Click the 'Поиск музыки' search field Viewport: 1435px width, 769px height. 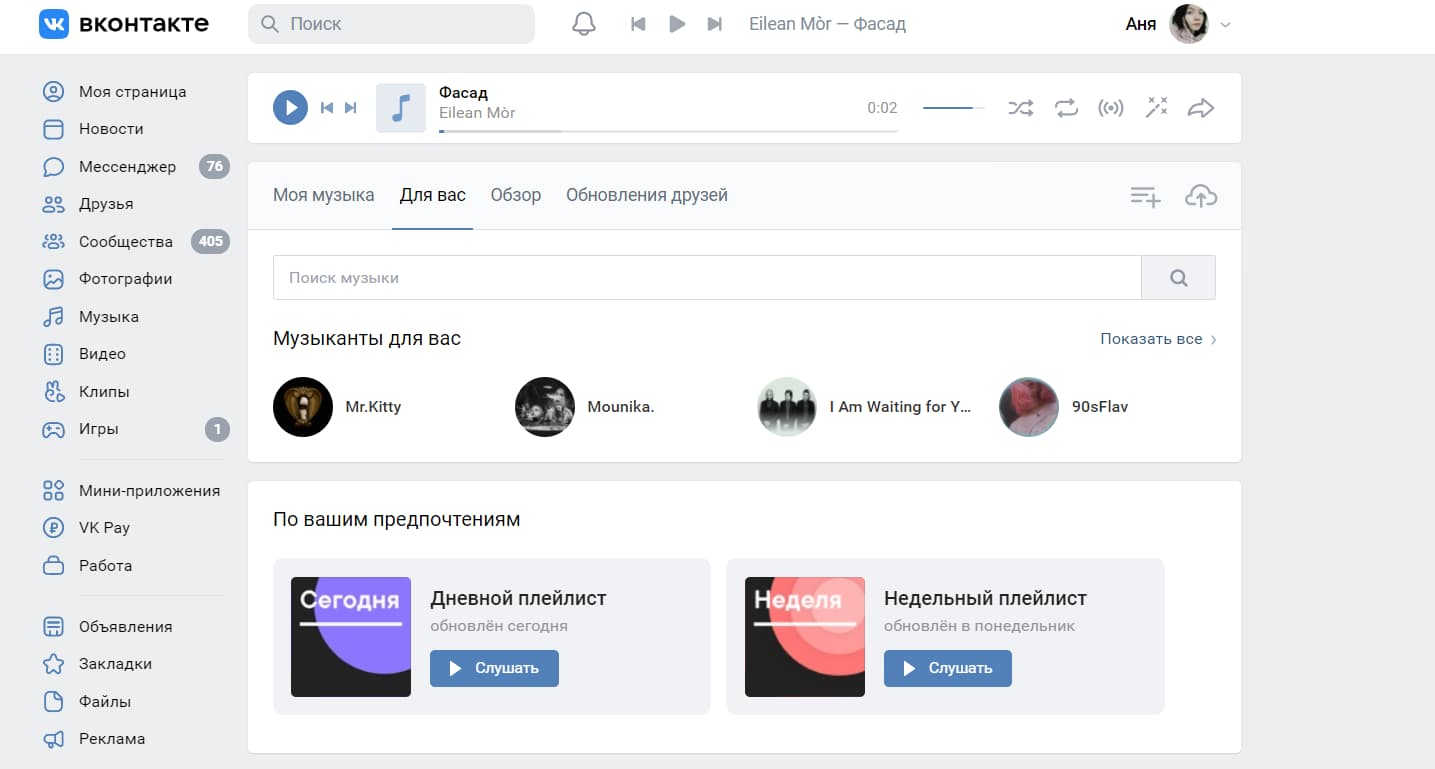(706, 278)
